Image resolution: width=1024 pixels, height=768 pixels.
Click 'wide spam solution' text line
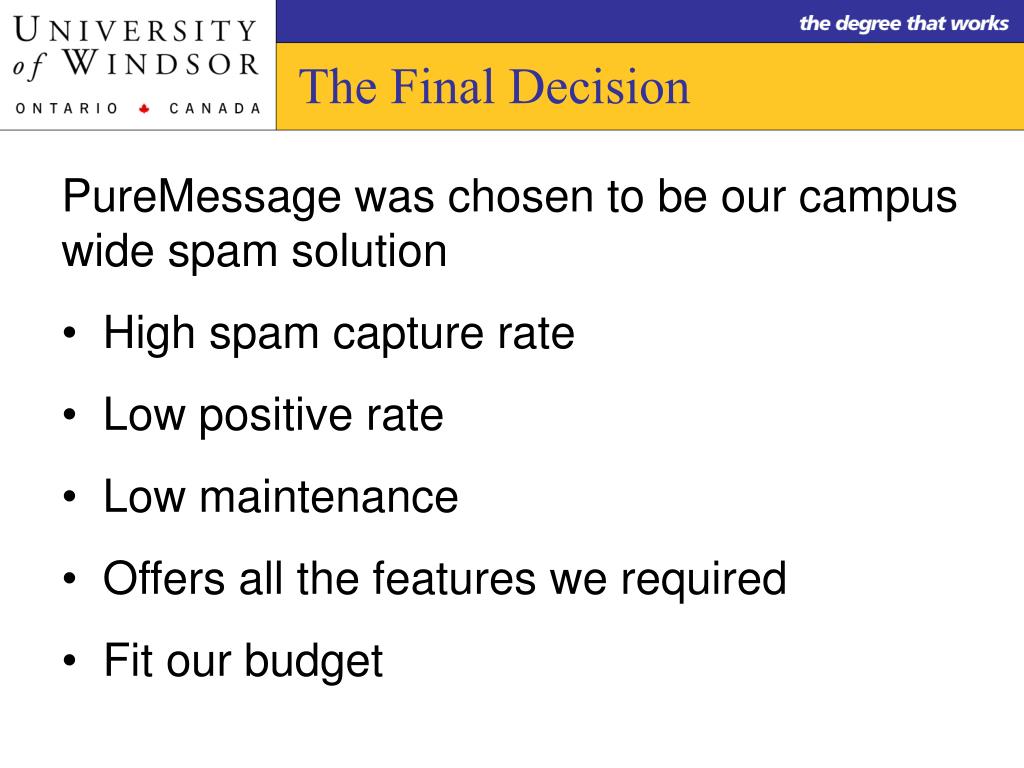click(255, 251)
